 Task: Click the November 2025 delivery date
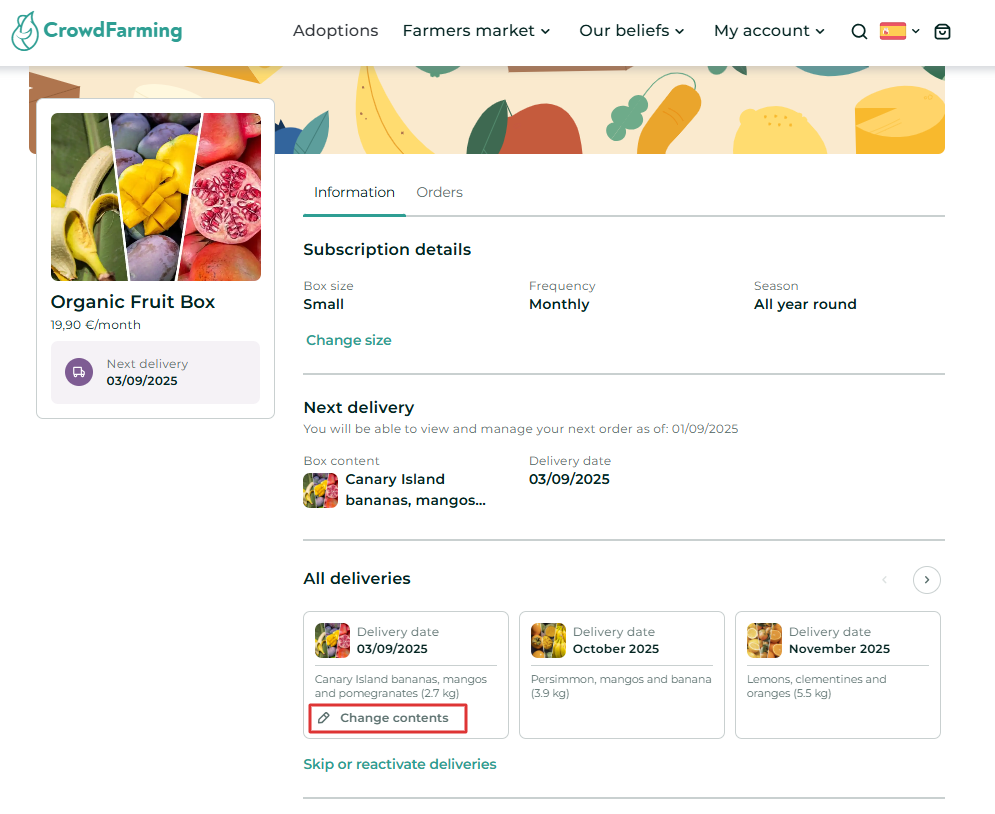click(839, 649)
